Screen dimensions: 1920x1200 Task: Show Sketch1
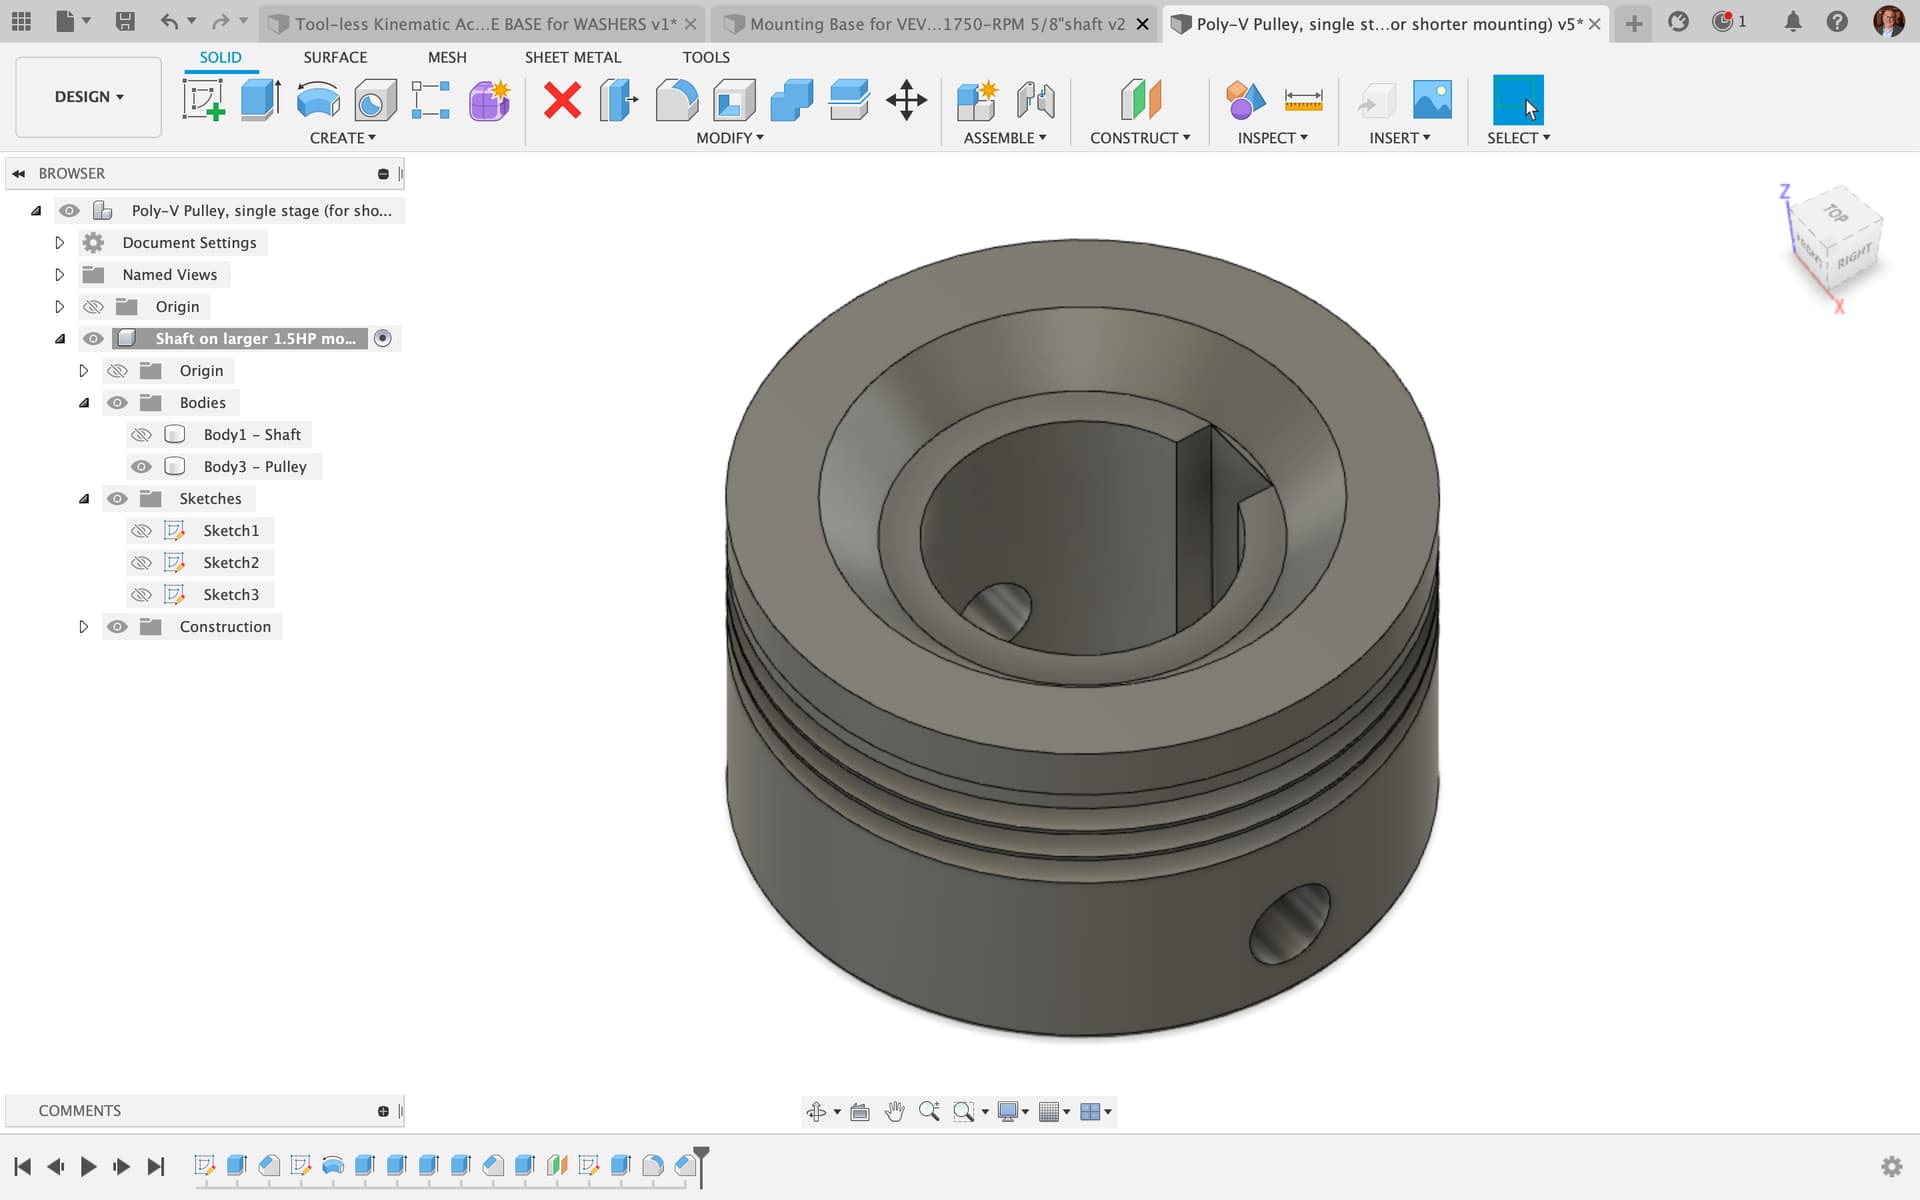point(141,530)
